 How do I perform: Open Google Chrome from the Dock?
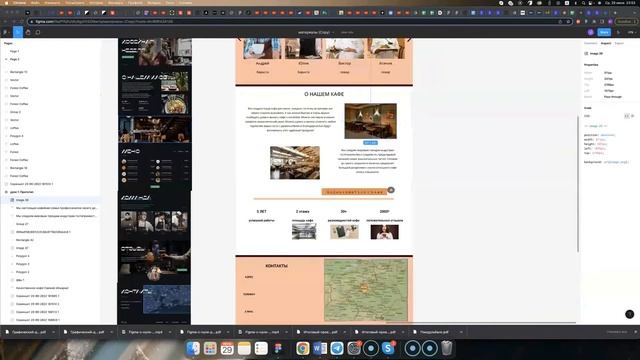pyautogui.click(x=302, y=348)
